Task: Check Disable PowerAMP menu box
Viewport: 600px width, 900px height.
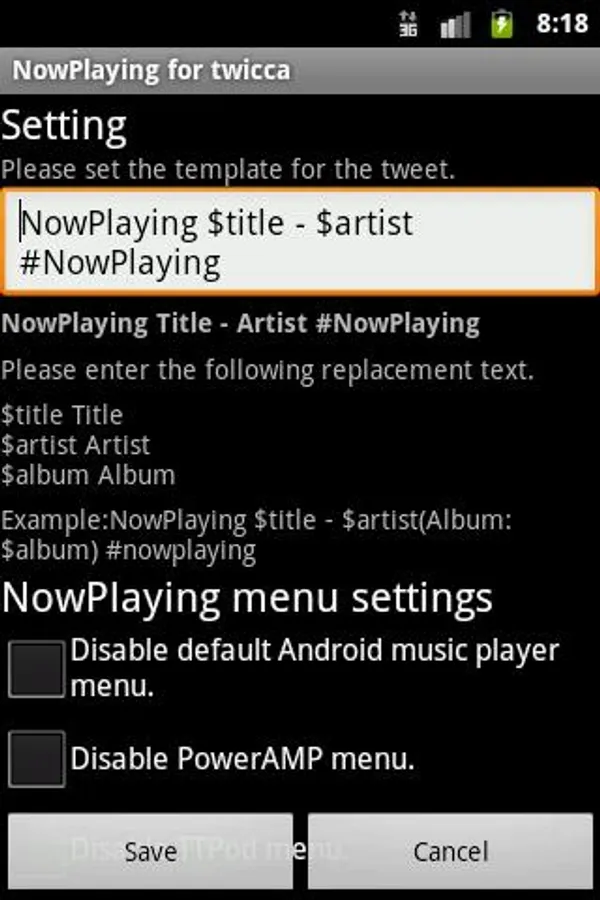Action: pos(37,759)
